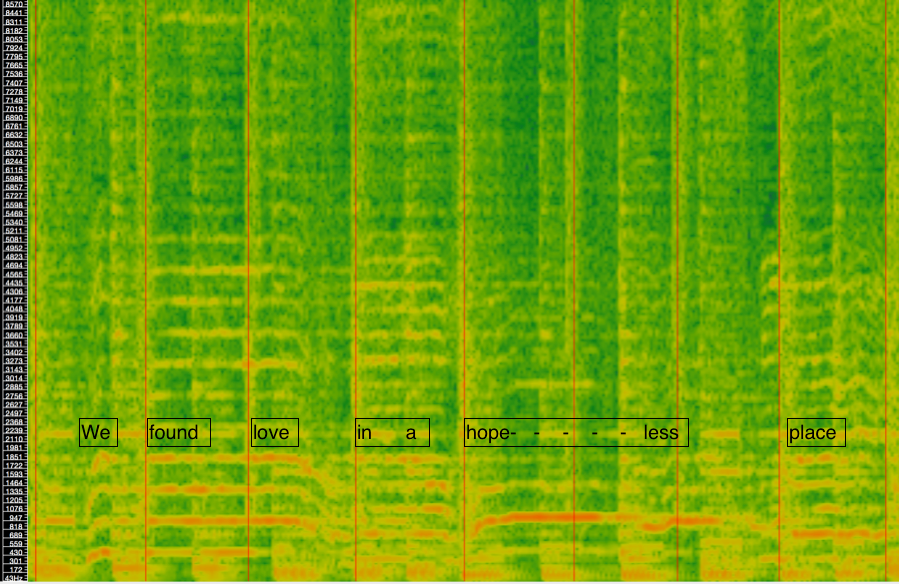Click the 2368 frequency axis label
900x585 pixels.
[x=14, y=422]
